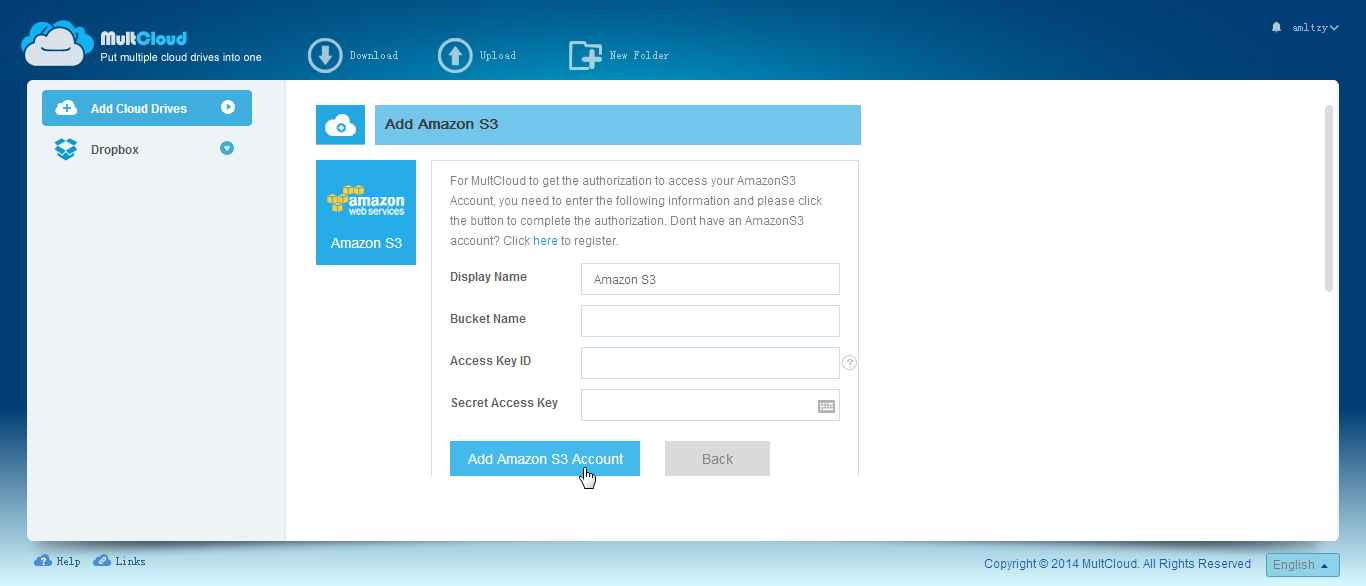Click the Dropbox logo icon in sidebar
This screenshot has width=1366, height=586.
tap(66, 149)
